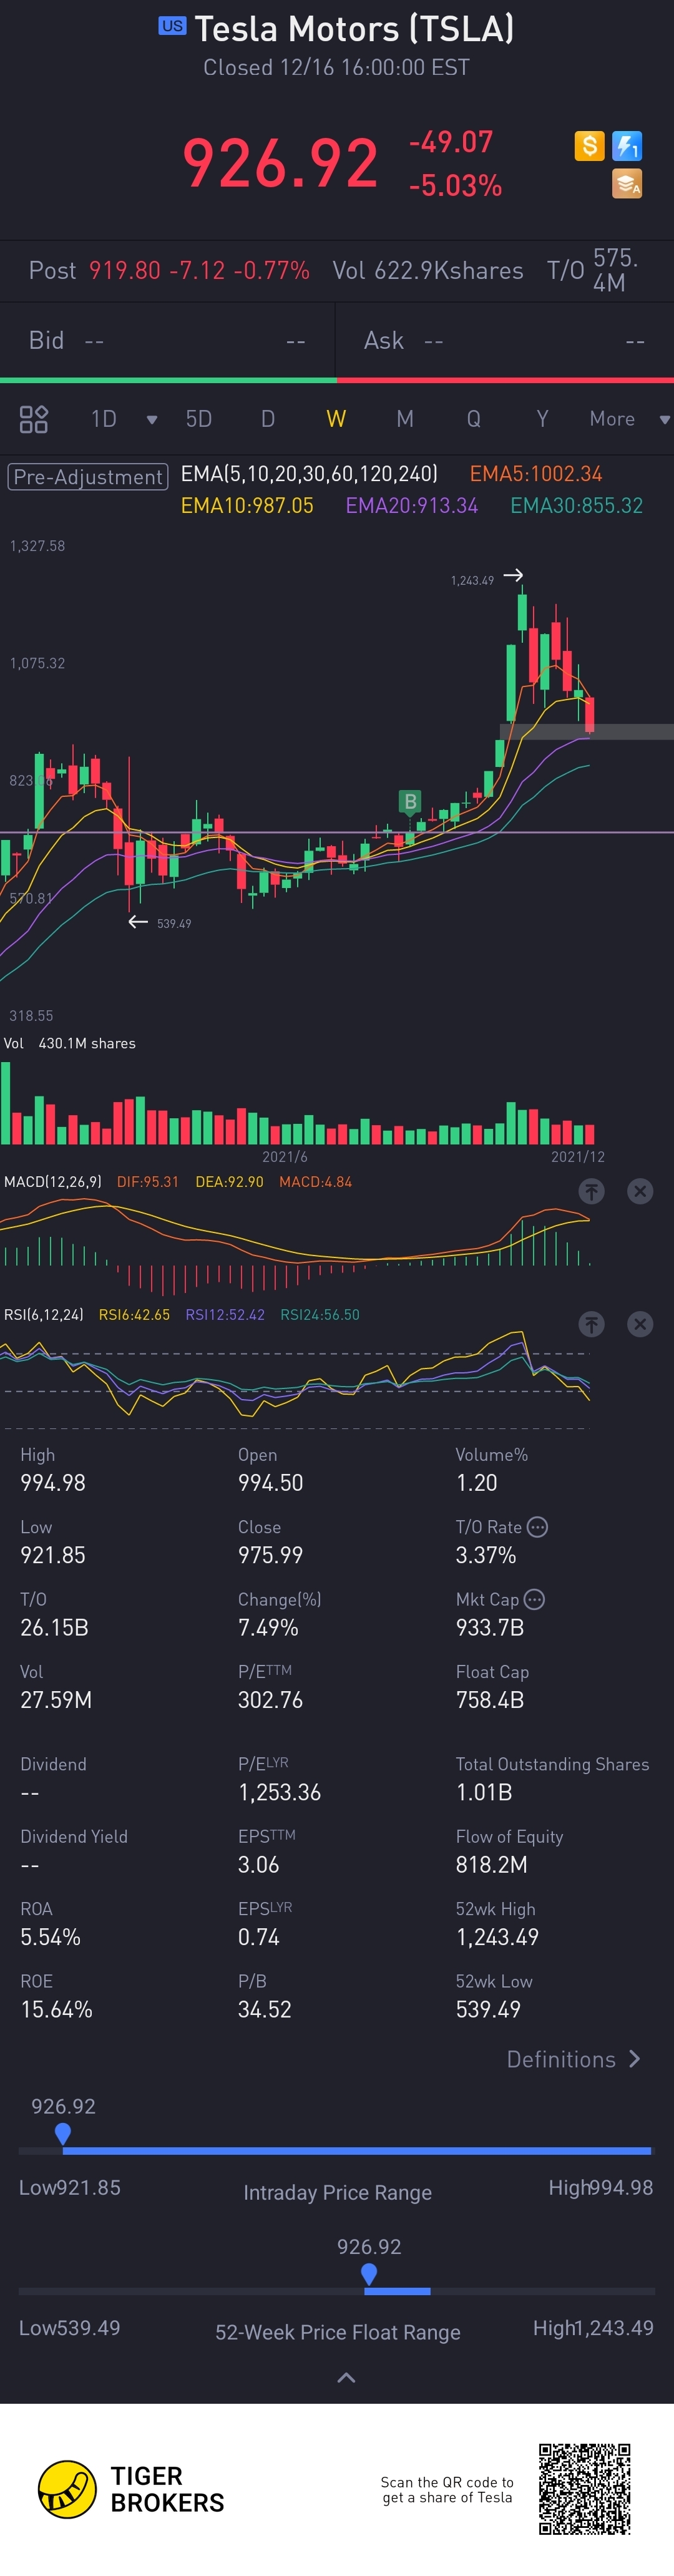This screenshot has width=674, height=2576.
Task: Tap the Tesla Motors (TSLA) title
Action: click(354, 29)
